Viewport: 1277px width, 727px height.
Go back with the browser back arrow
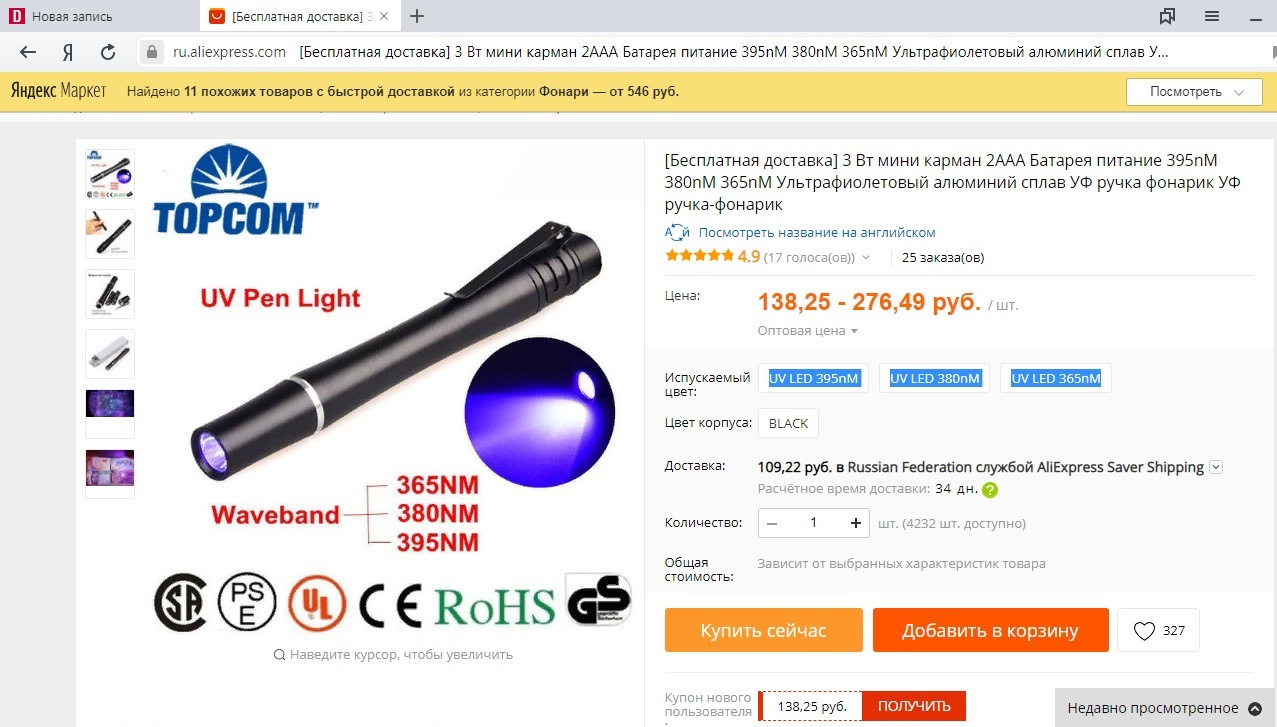tap(28, 52)
